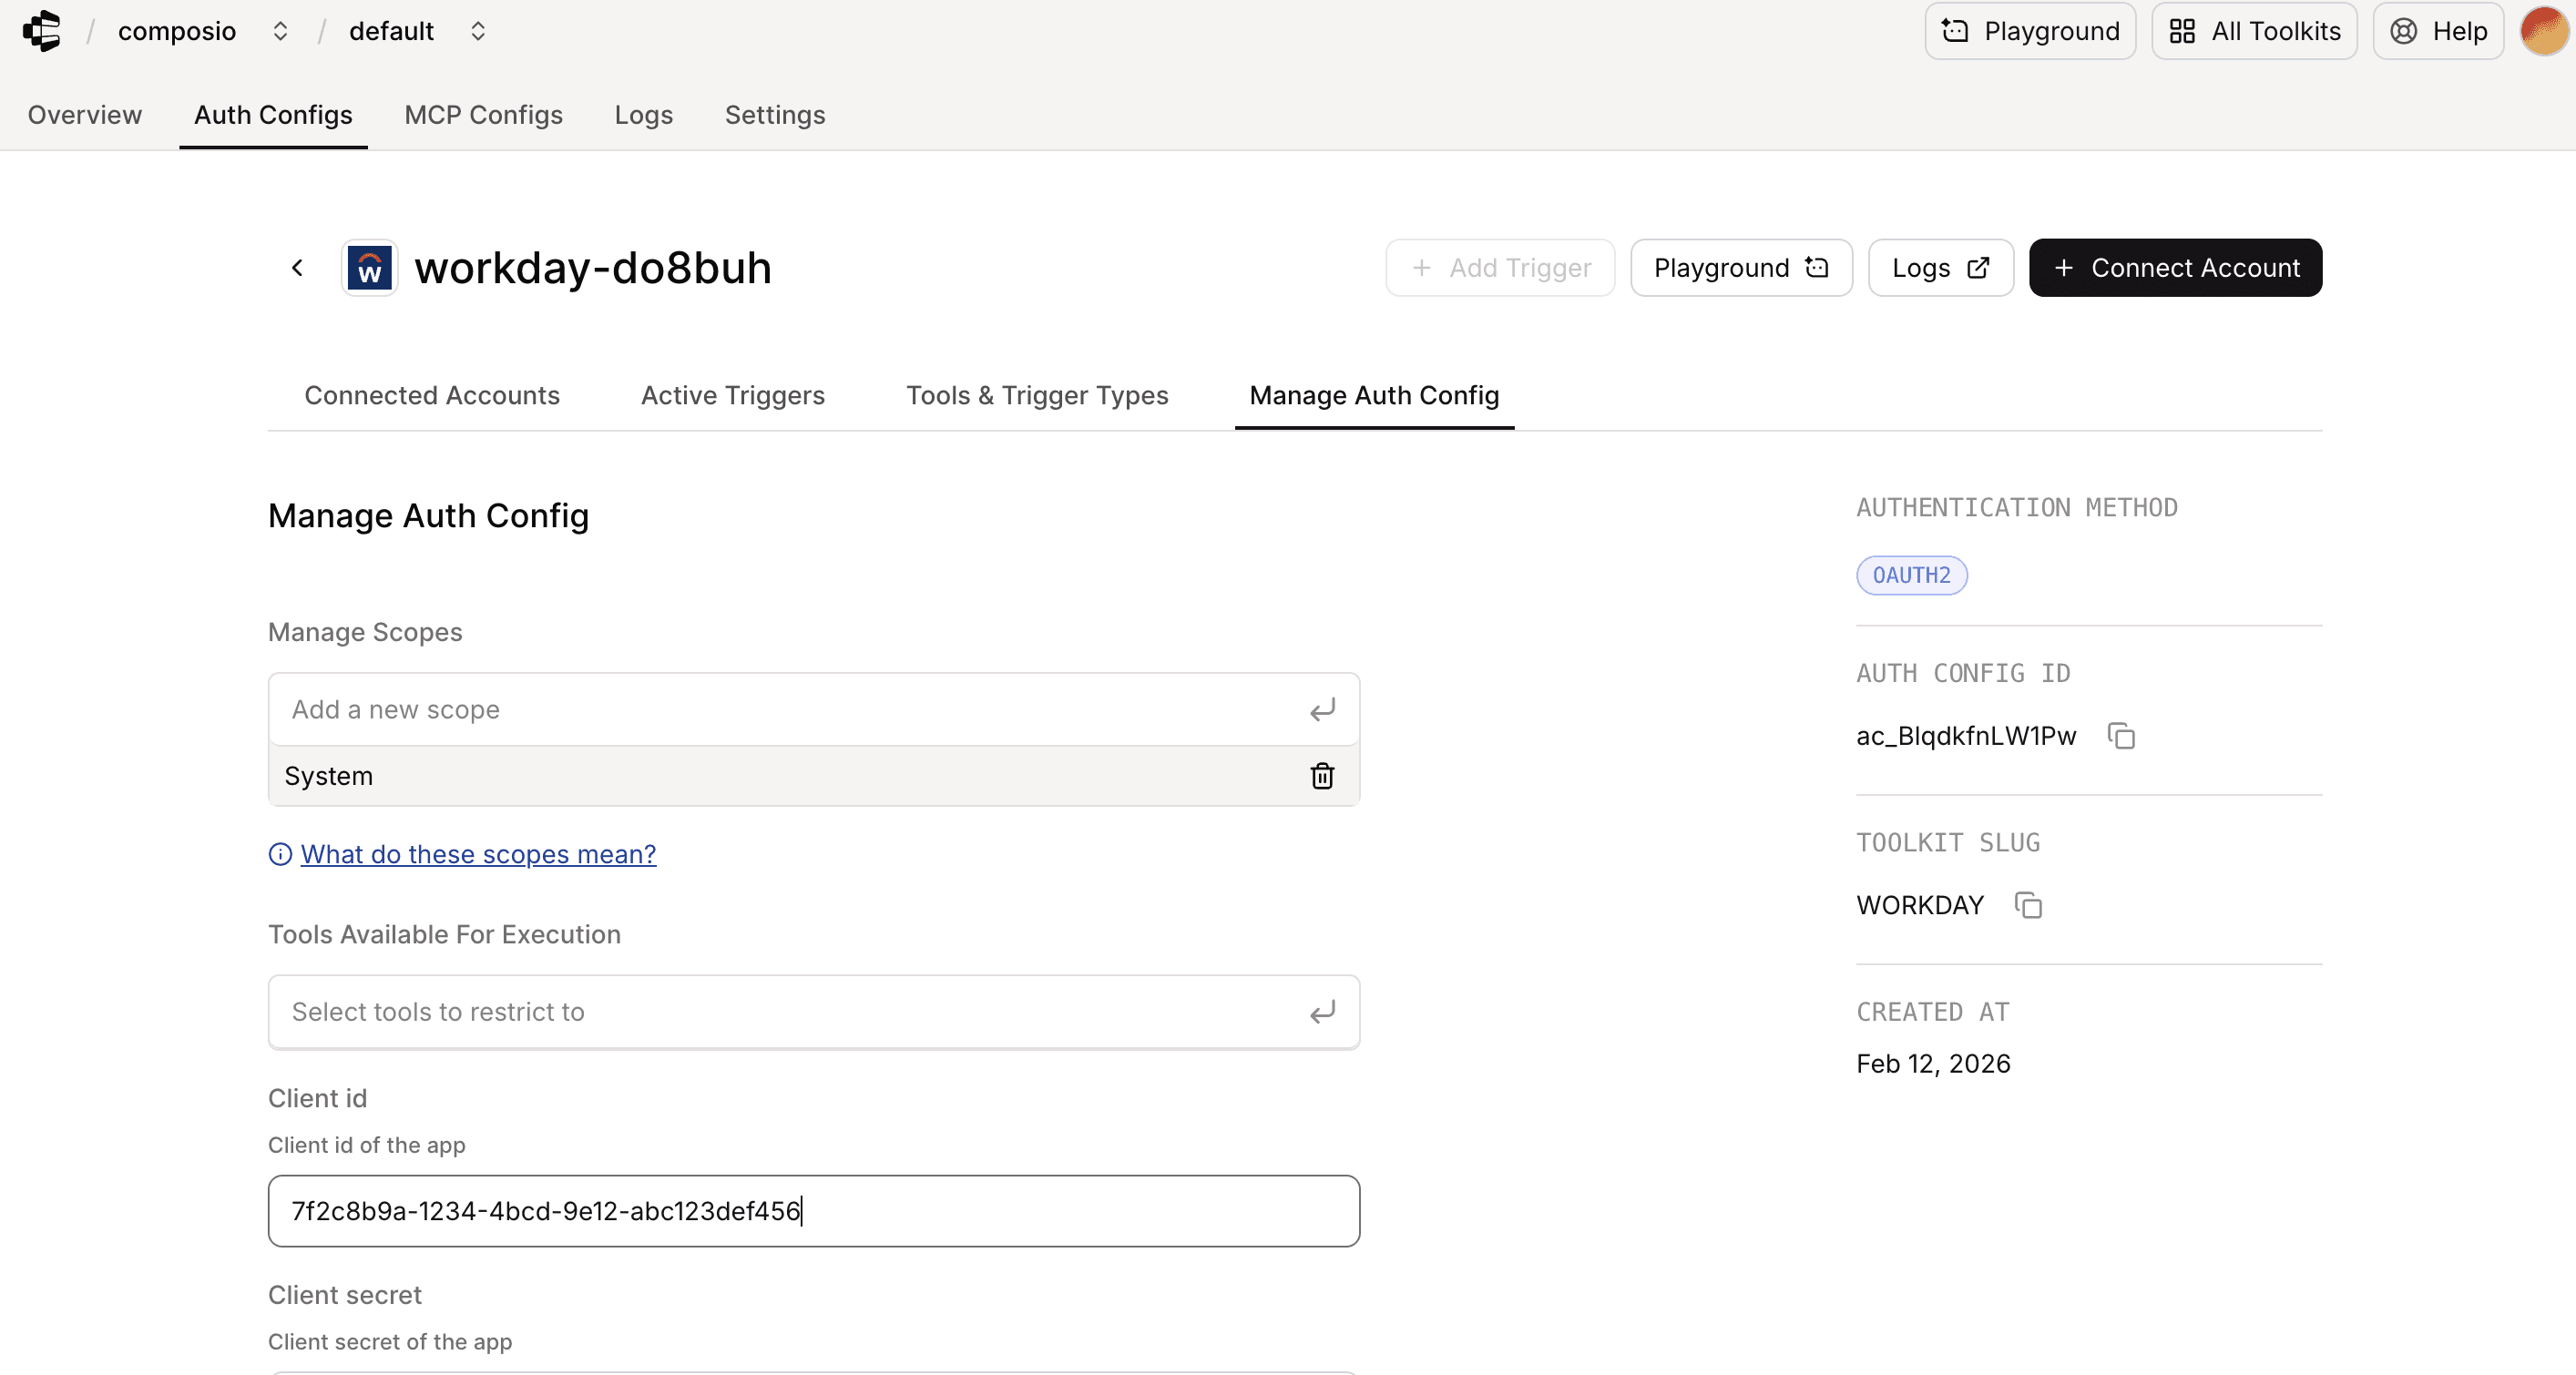Delete the System scope with trash icon
2576x1375 pixels.
tap(1322, 776)
